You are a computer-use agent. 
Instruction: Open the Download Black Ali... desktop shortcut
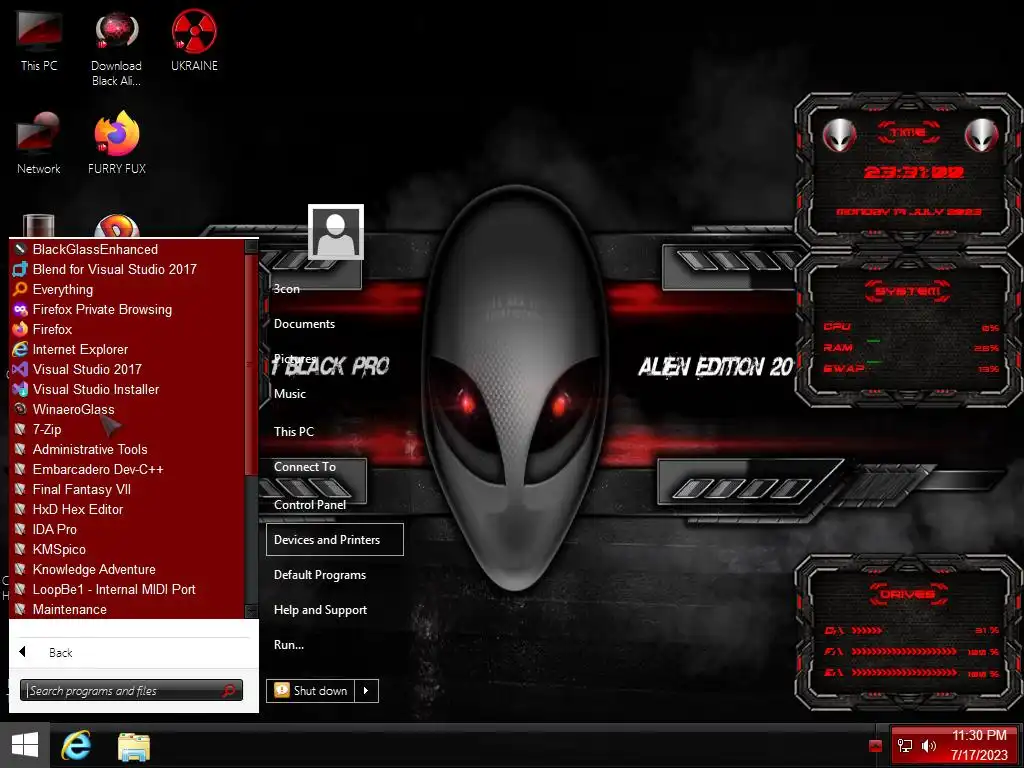(116, 49)
